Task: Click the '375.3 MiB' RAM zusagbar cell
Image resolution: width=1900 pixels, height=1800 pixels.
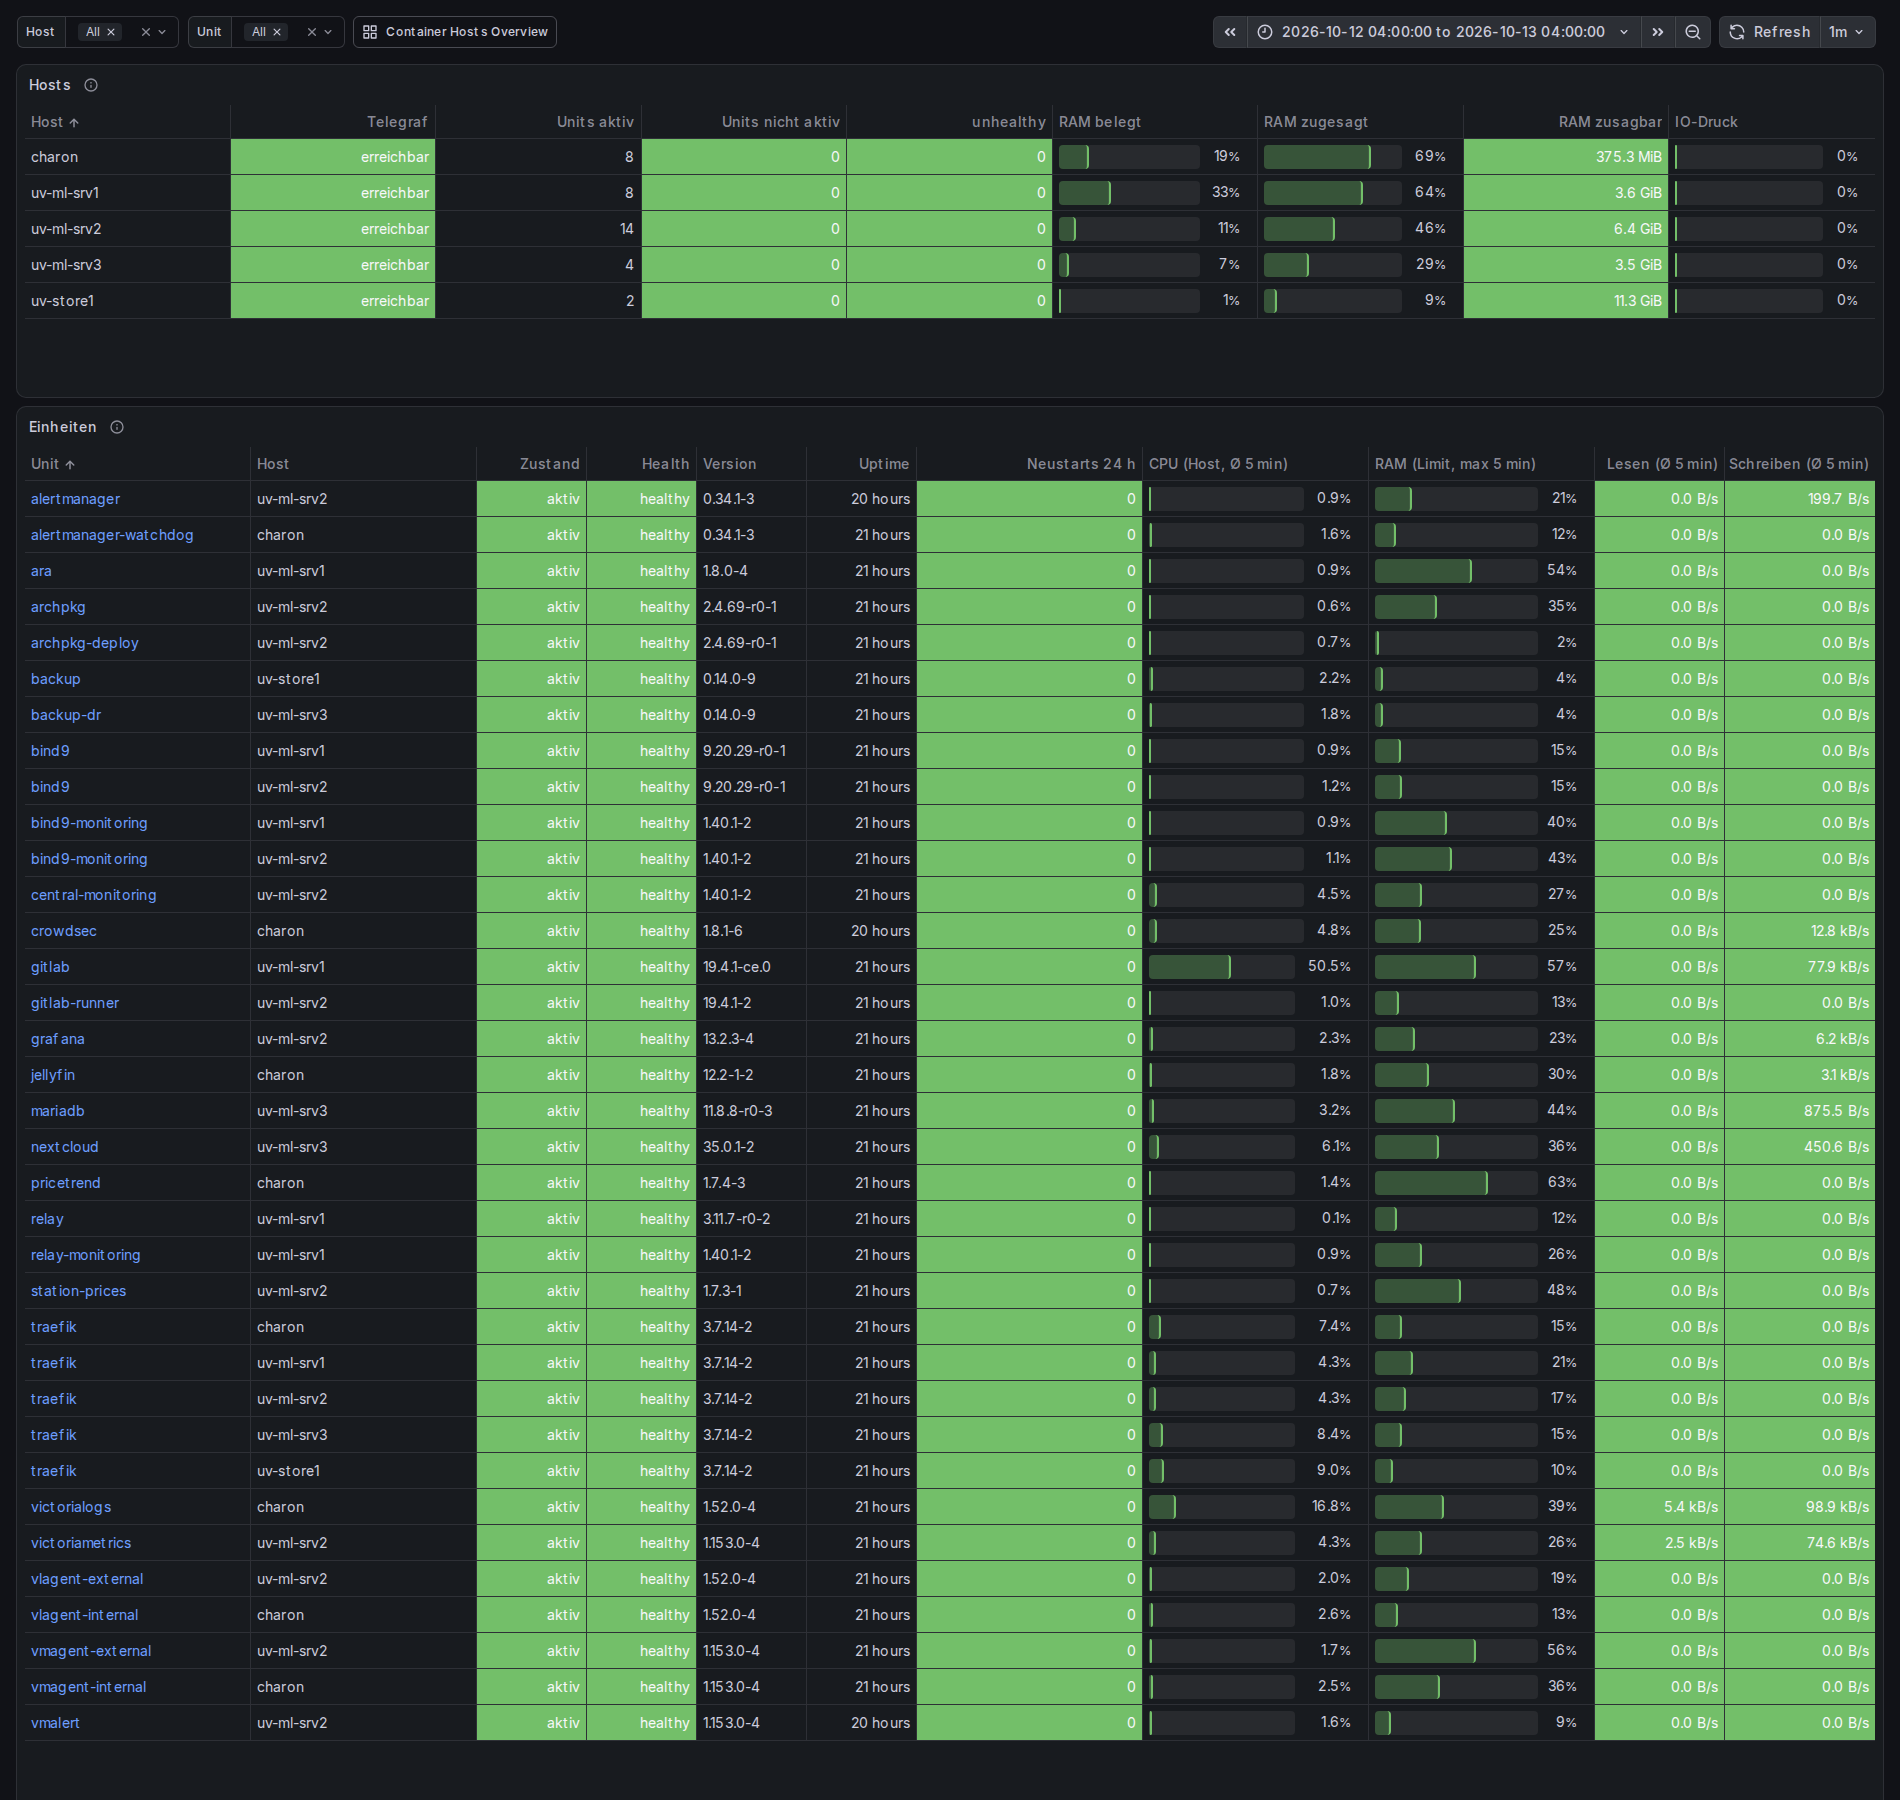Action: click(x=1566, y=157)
